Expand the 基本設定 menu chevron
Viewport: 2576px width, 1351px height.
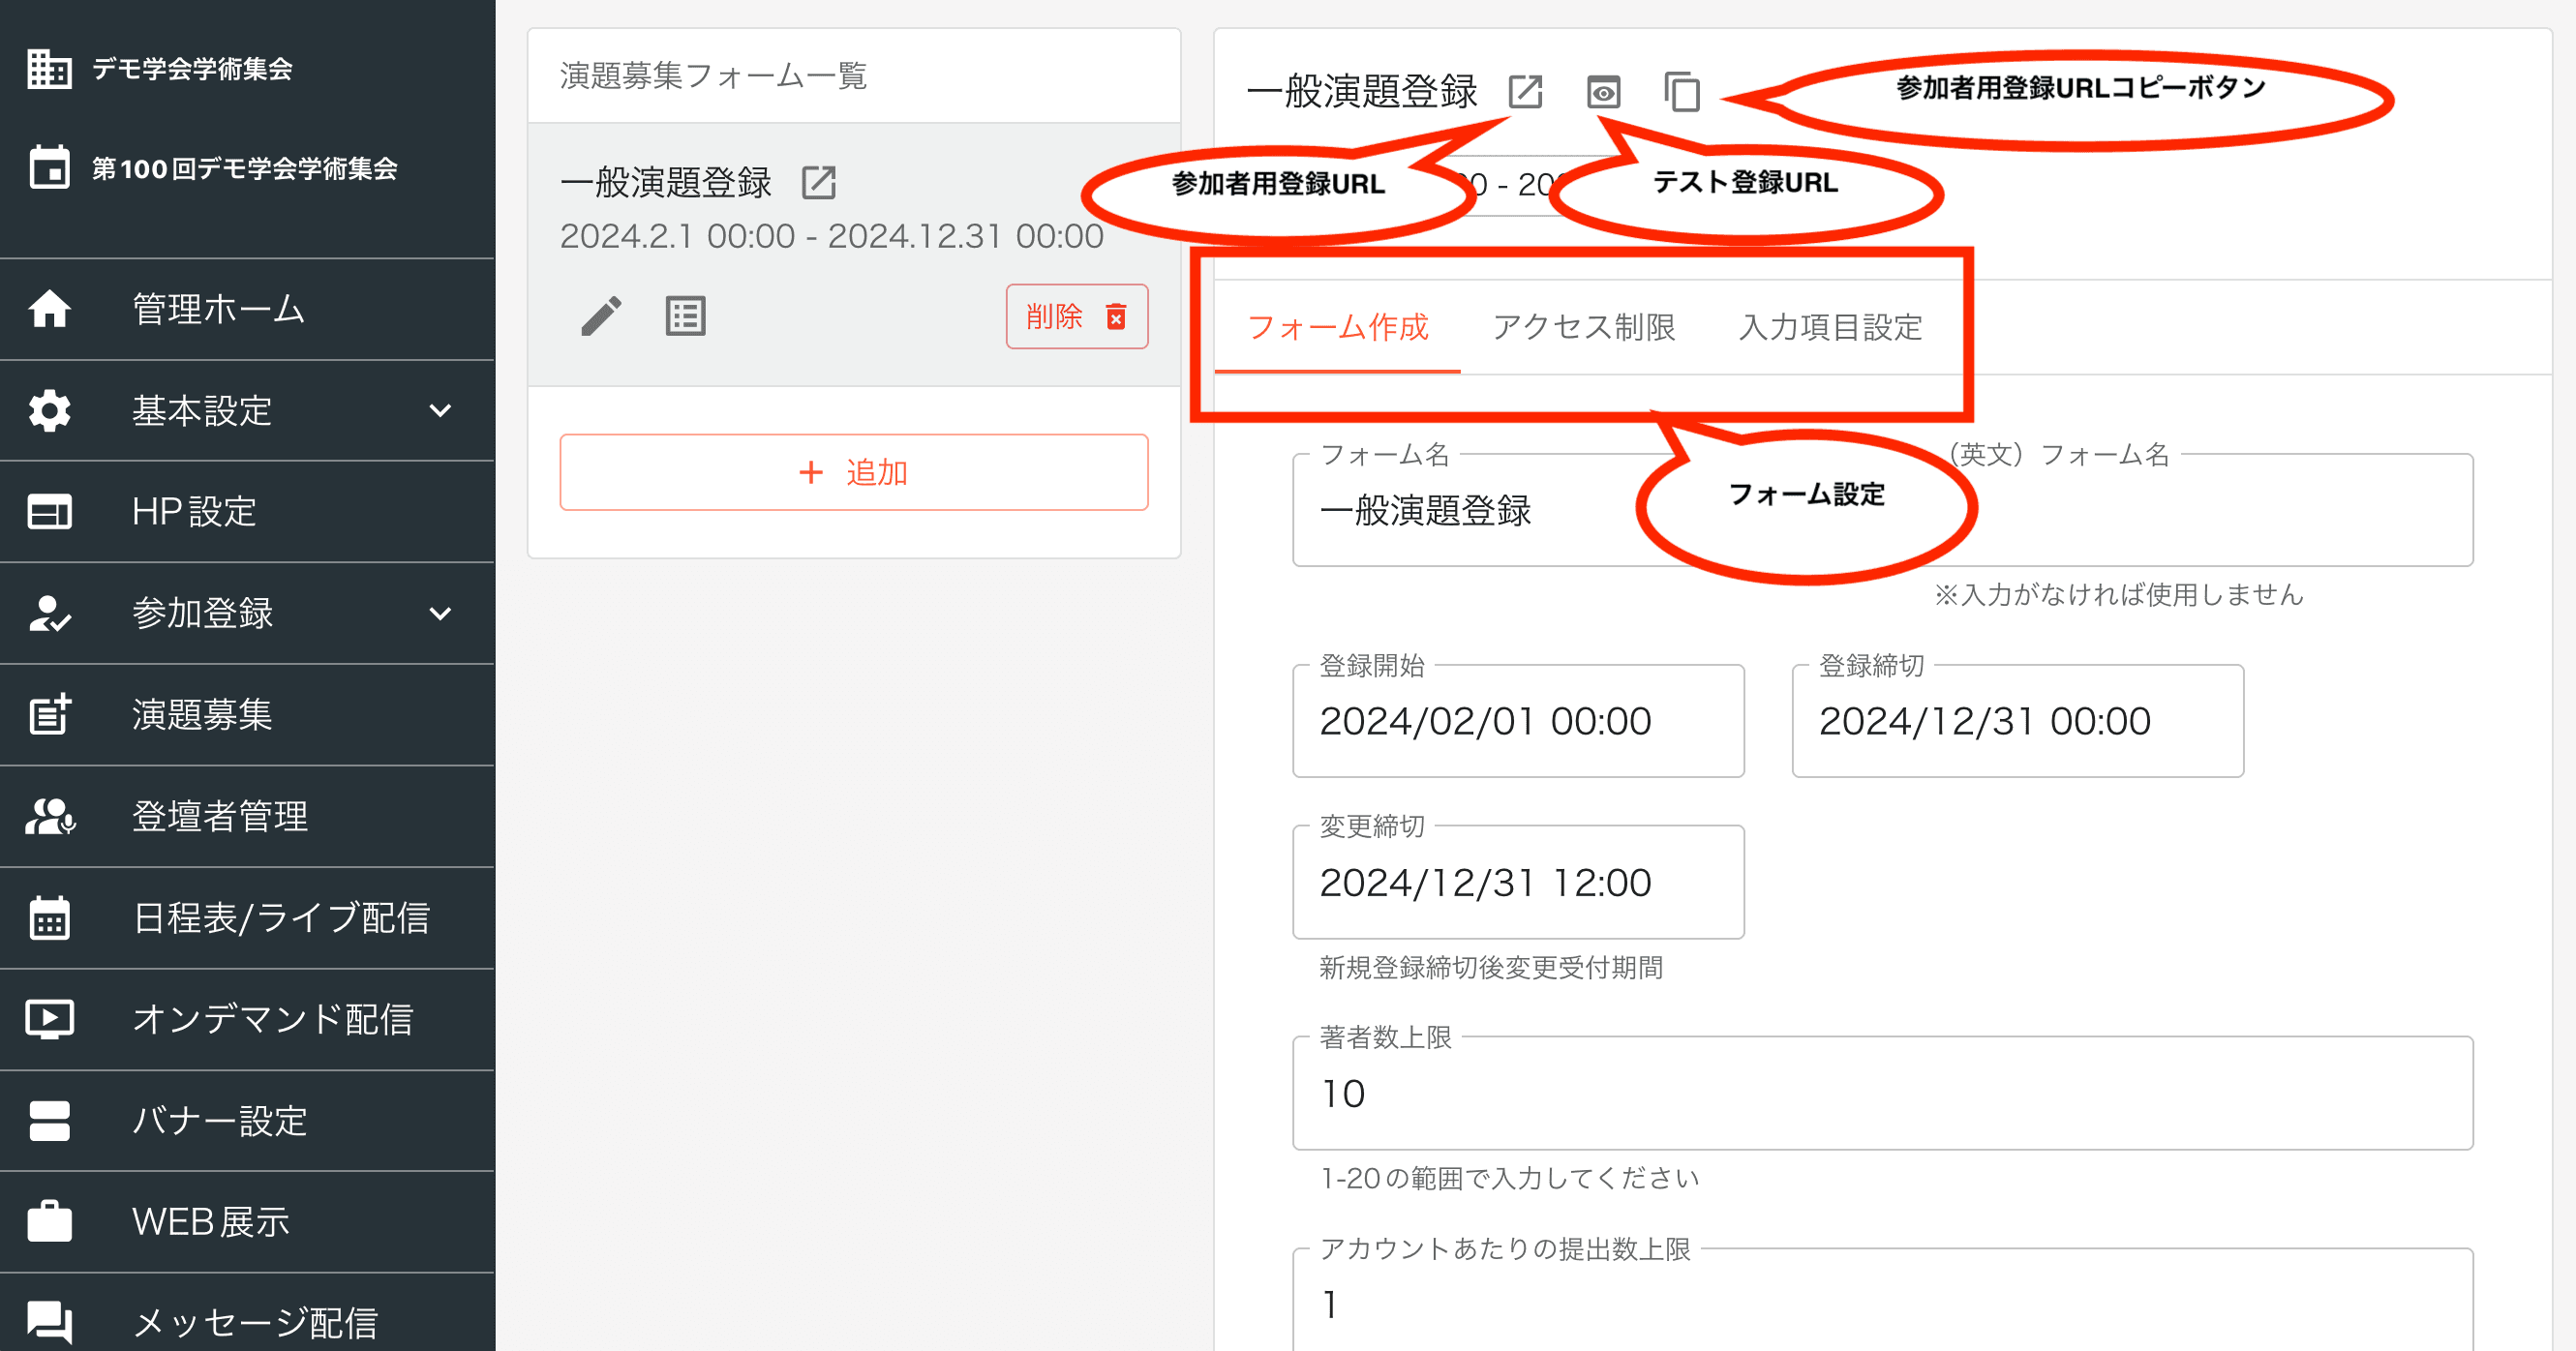pyautogui.click(x=440, y=411)
